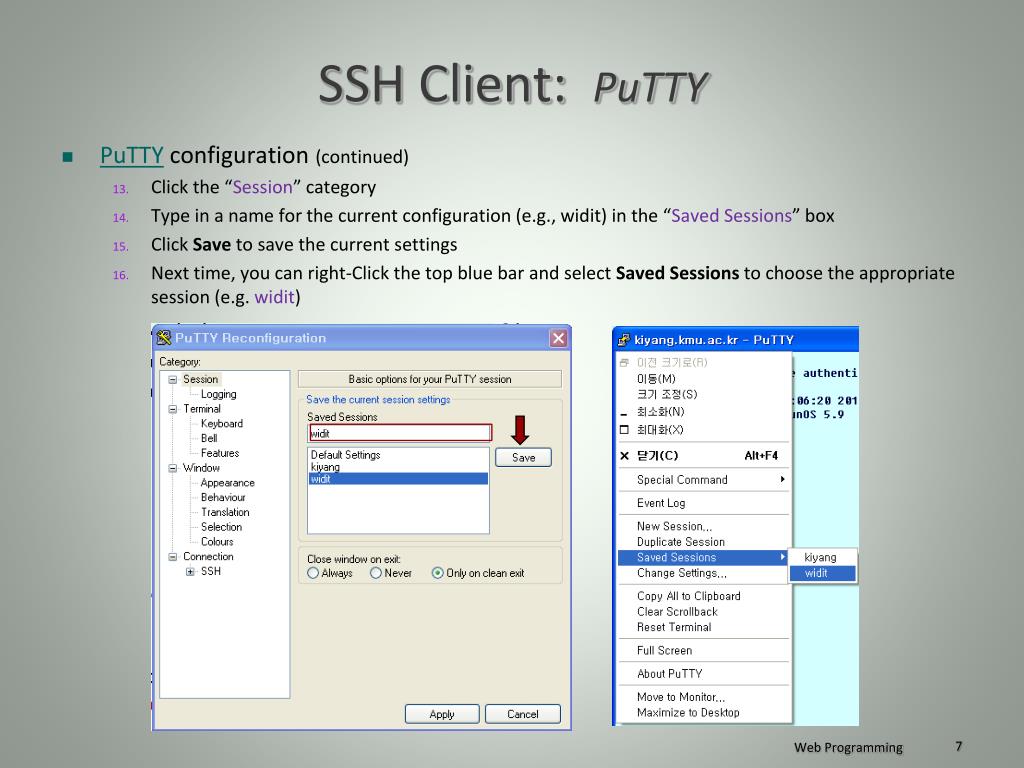Collapse the Window tree node
This screenshot has height=768, width=1024.
tap(172, 468)
